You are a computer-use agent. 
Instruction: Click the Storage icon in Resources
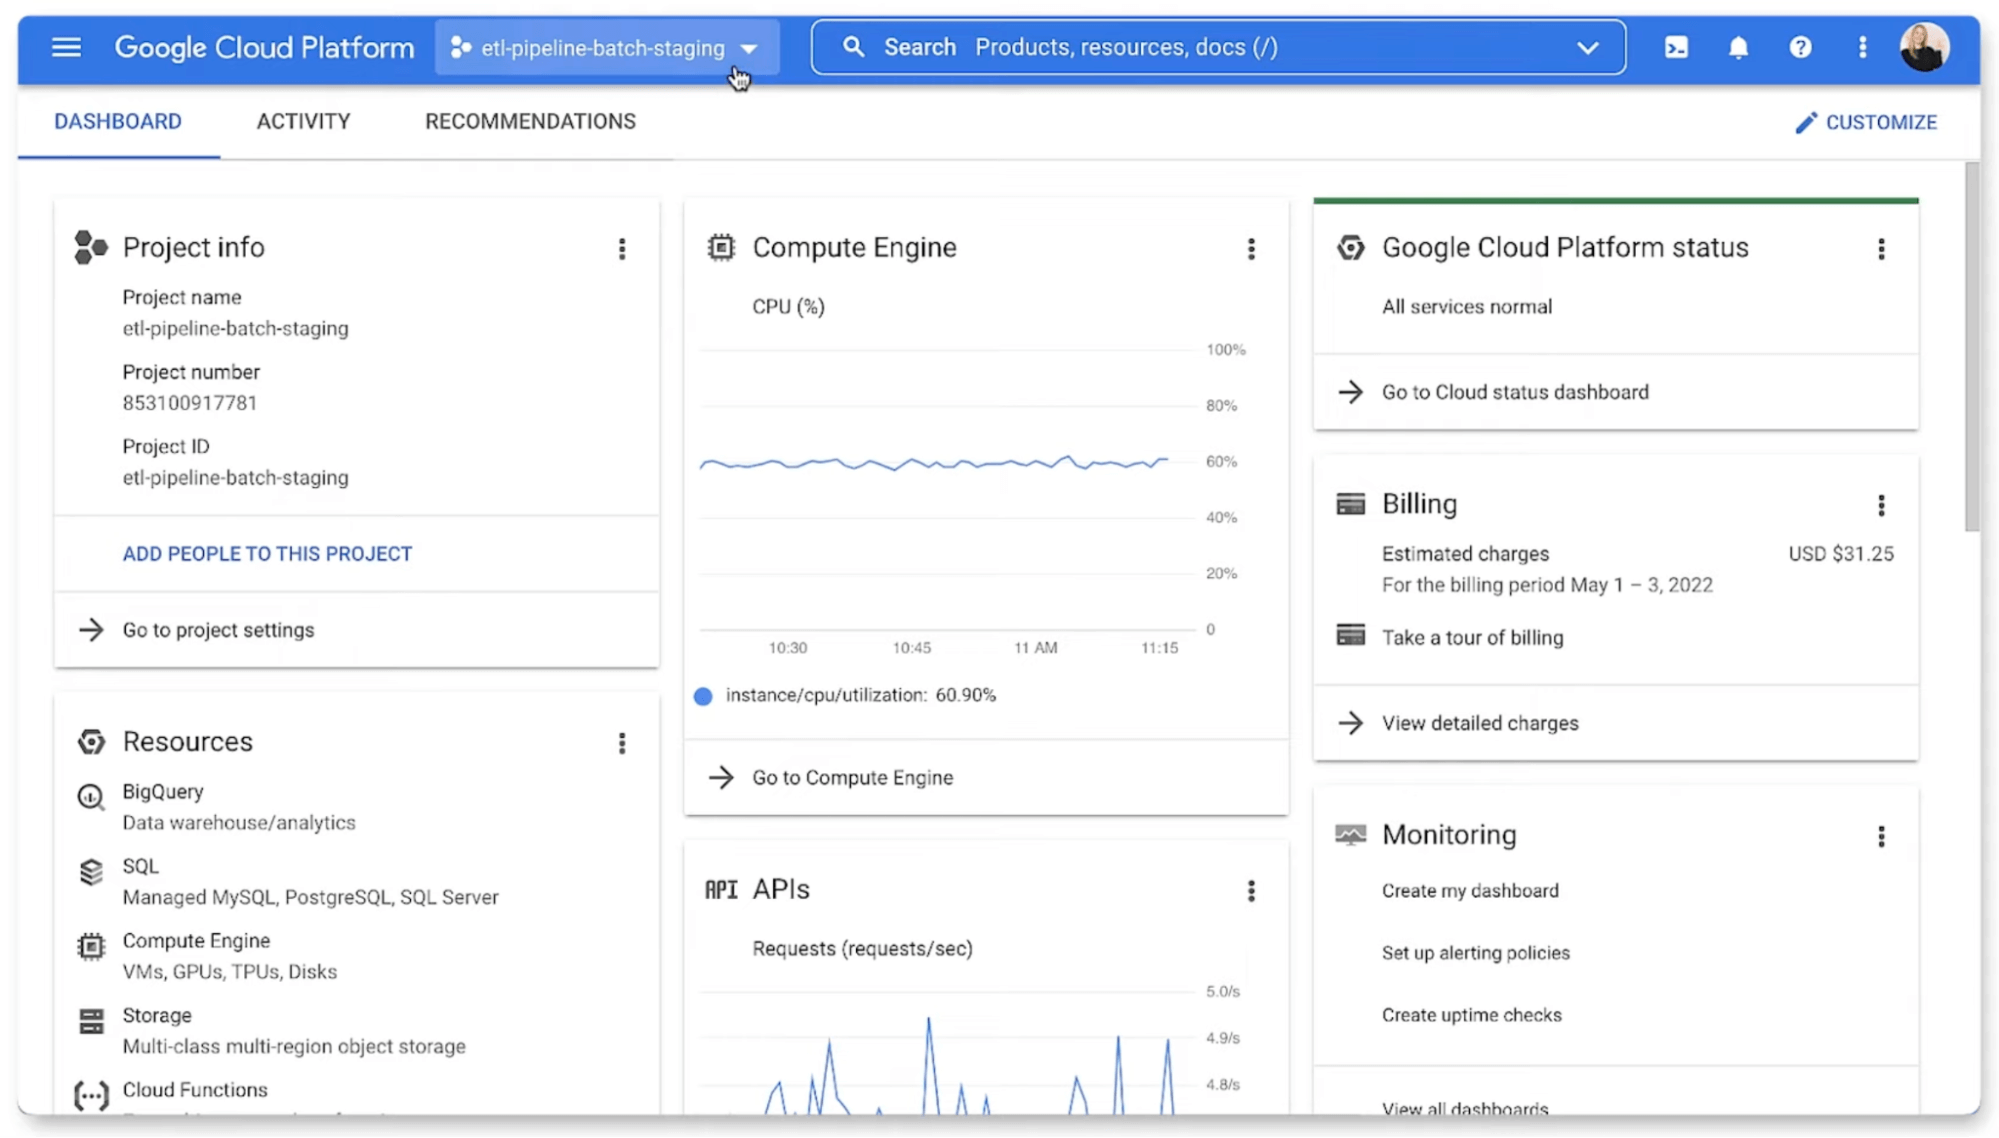[x=91, y=1021]
